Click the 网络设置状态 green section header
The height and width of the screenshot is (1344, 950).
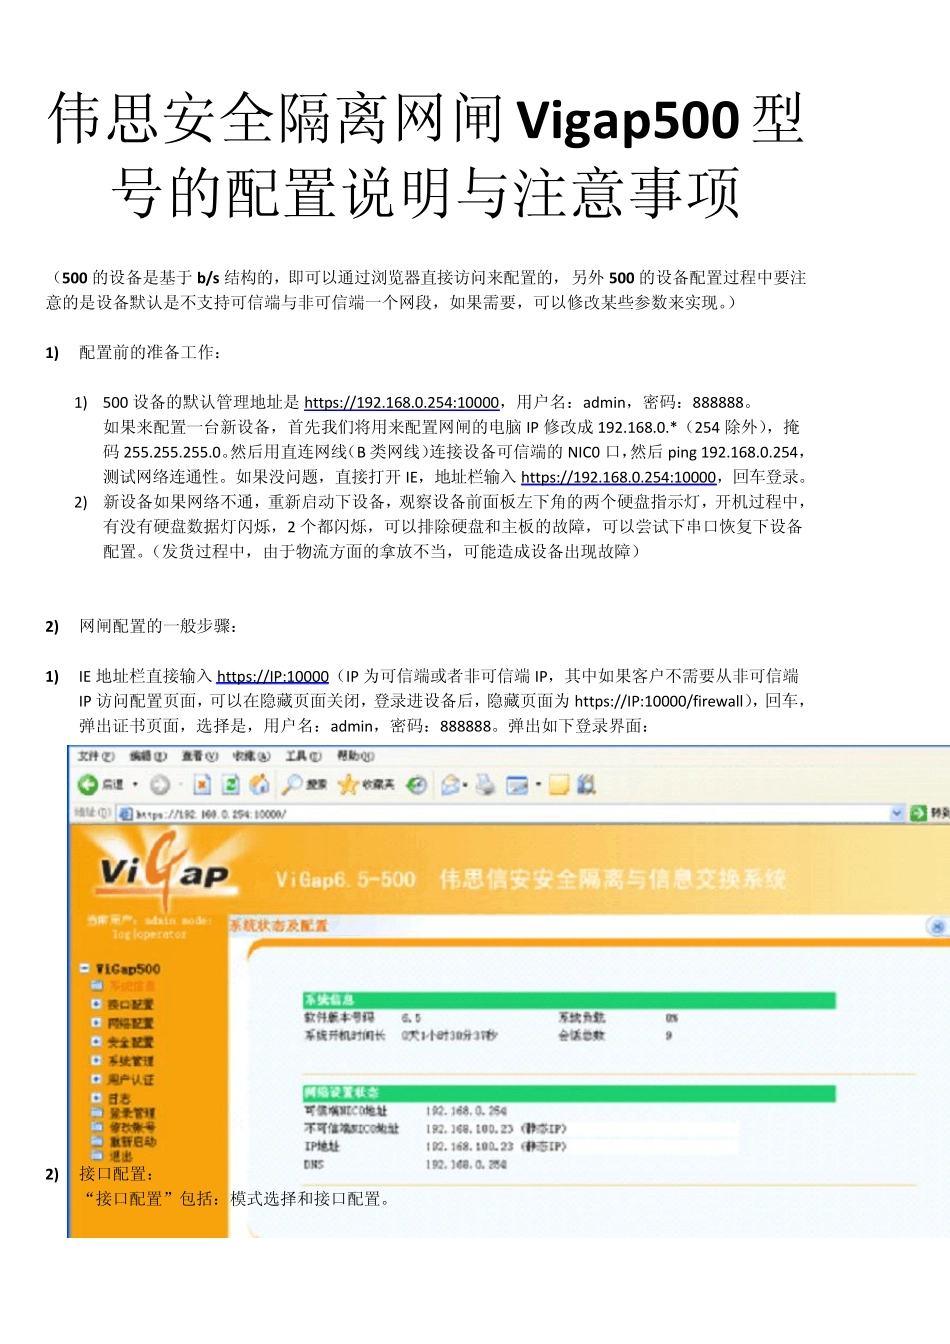569,1092
